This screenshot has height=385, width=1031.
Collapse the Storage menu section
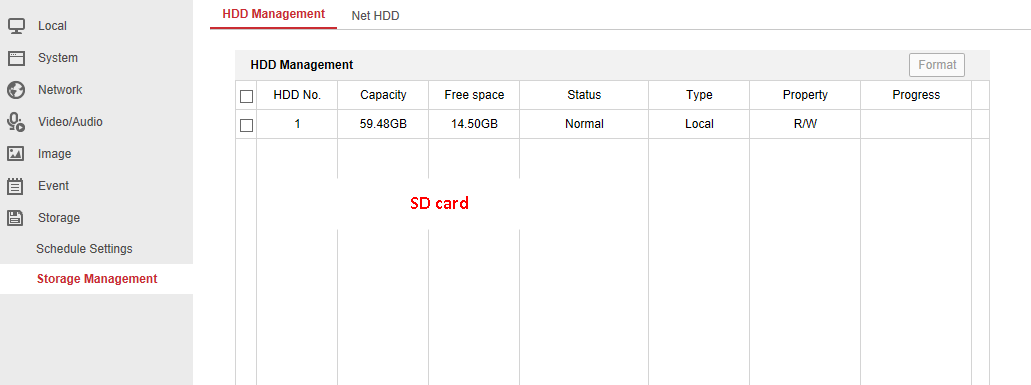(59, 217)
